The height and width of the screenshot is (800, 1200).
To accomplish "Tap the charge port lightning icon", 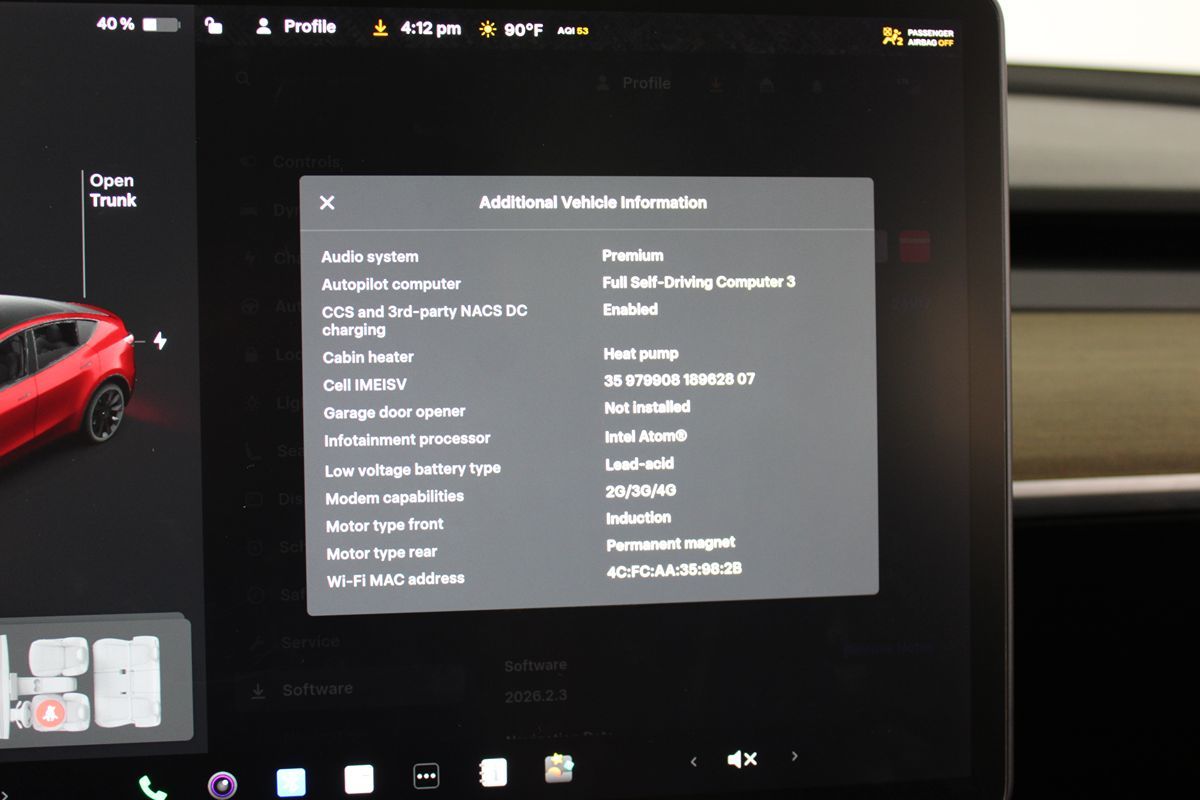I will (x=160, y=341).
